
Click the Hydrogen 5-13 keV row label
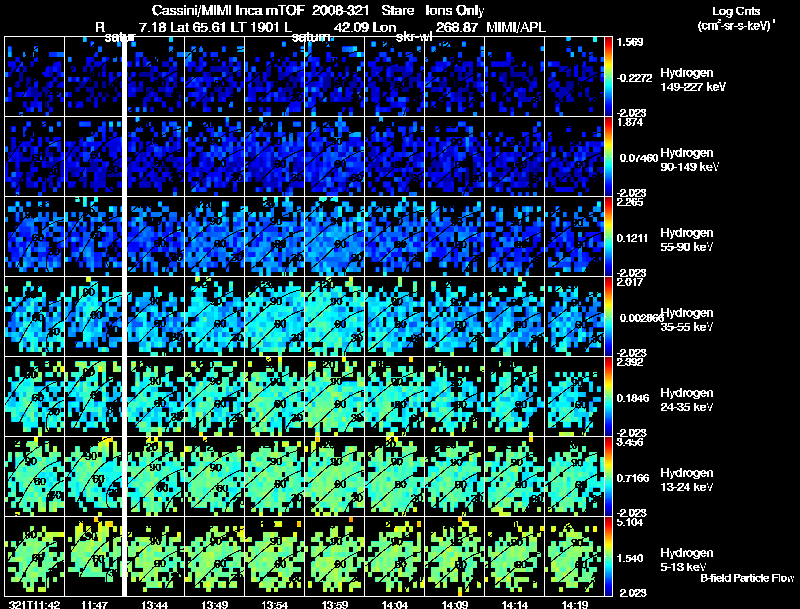[x=687, y=560]
